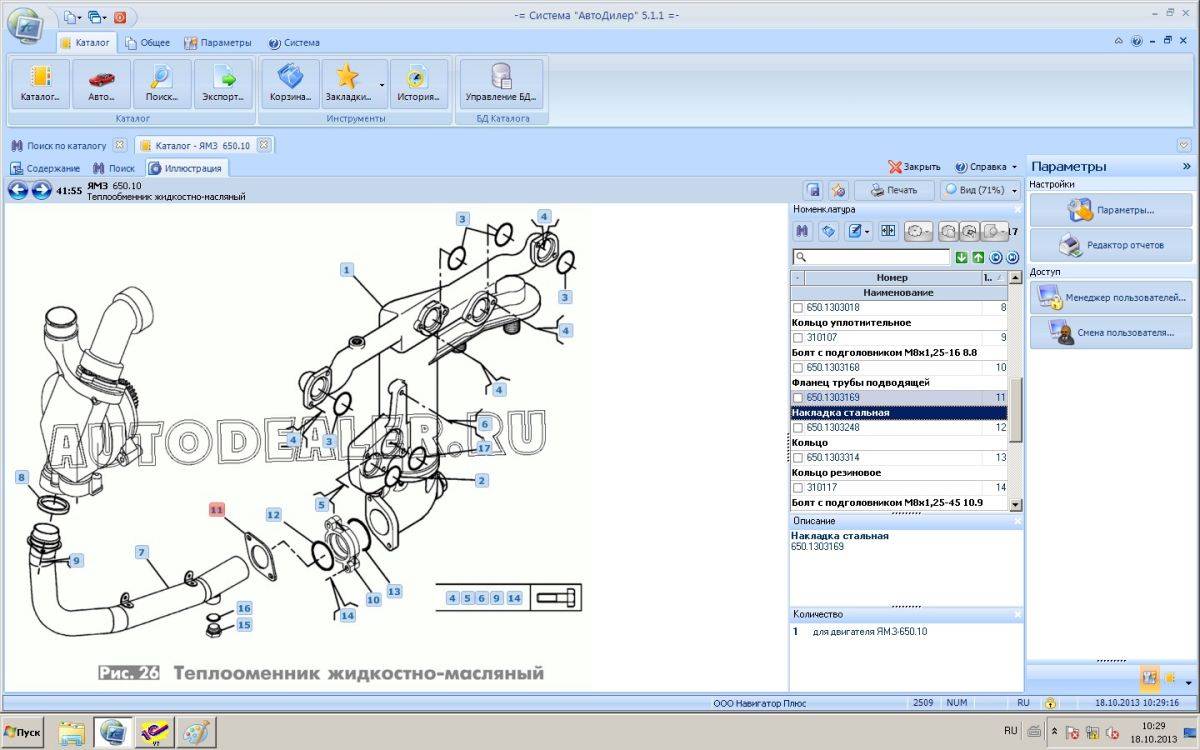The width and height of the screenshot is (1200, 750).
Task: Expand the Справка dropdown menu
Action: (1014, 168)
